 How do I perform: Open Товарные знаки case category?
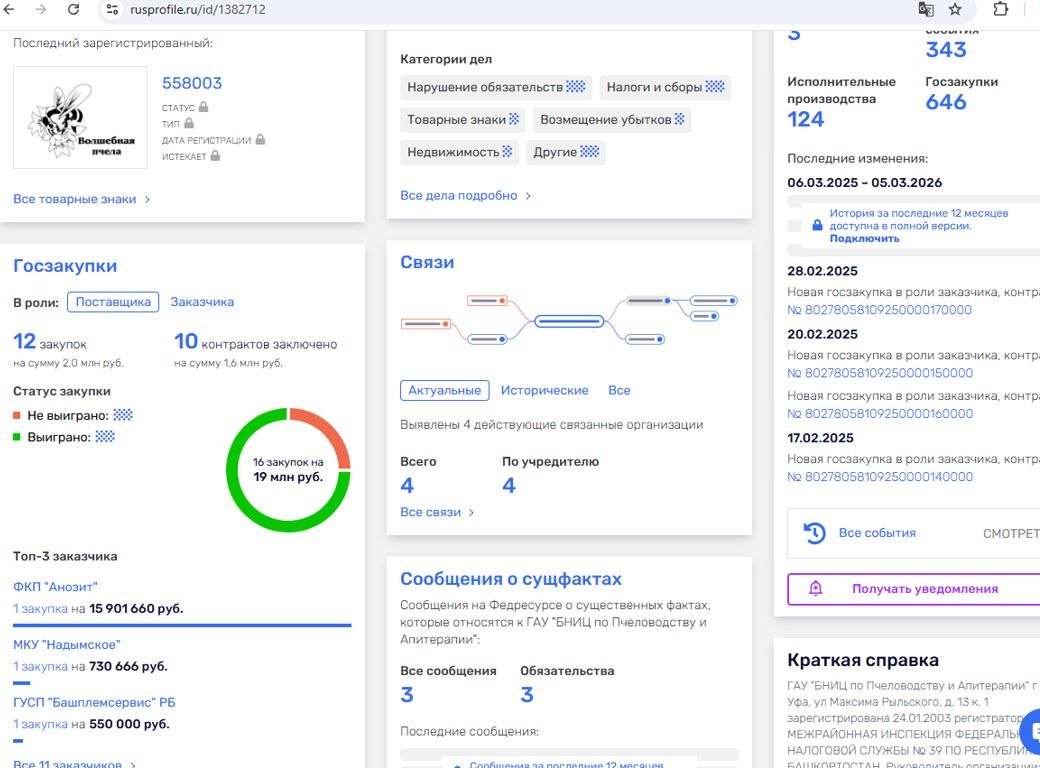click(x=463, y=119)
